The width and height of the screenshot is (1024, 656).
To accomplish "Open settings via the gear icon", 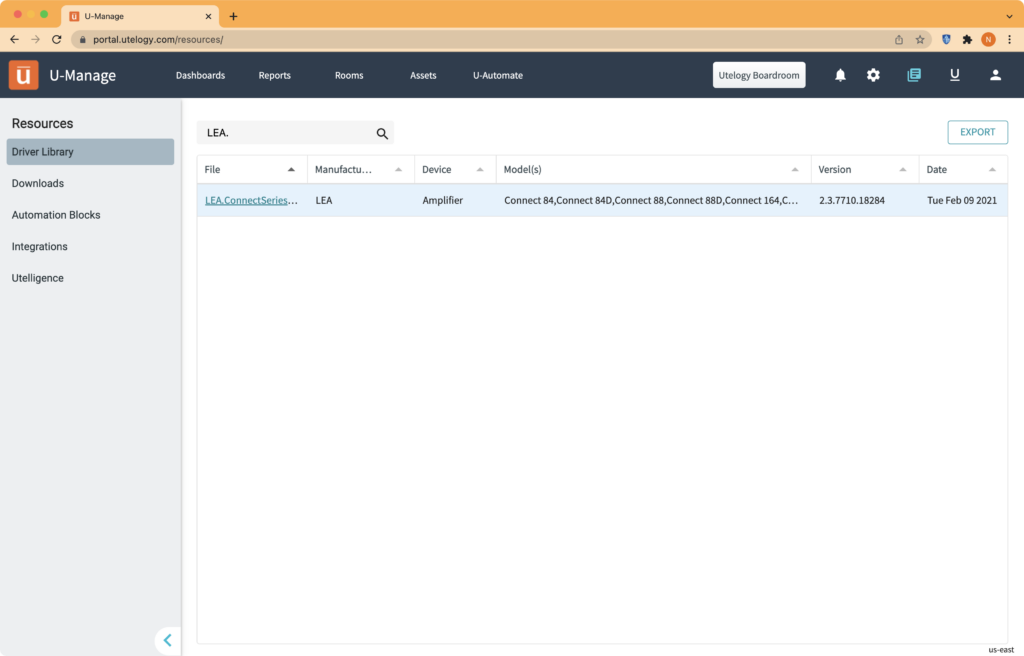I will 873,75.
